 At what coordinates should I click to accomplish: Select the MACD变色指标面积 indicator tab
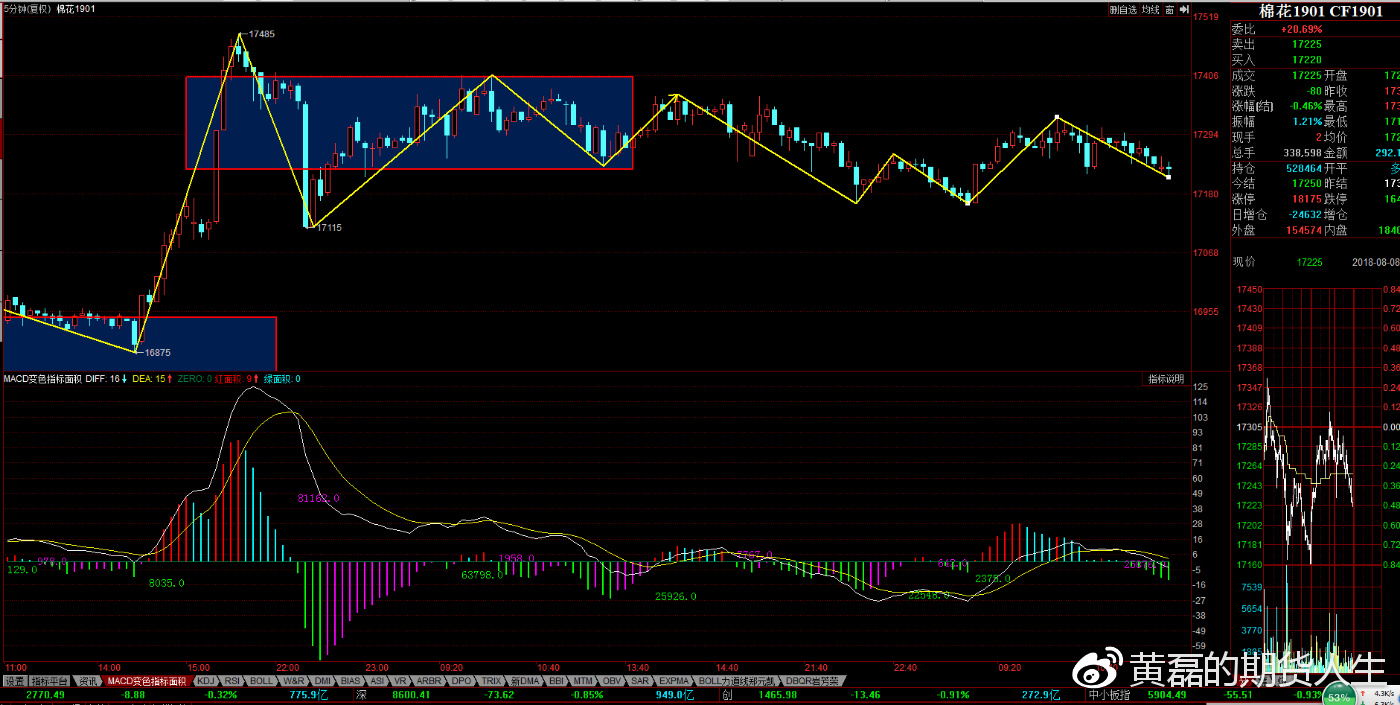(x=147, y=681)
